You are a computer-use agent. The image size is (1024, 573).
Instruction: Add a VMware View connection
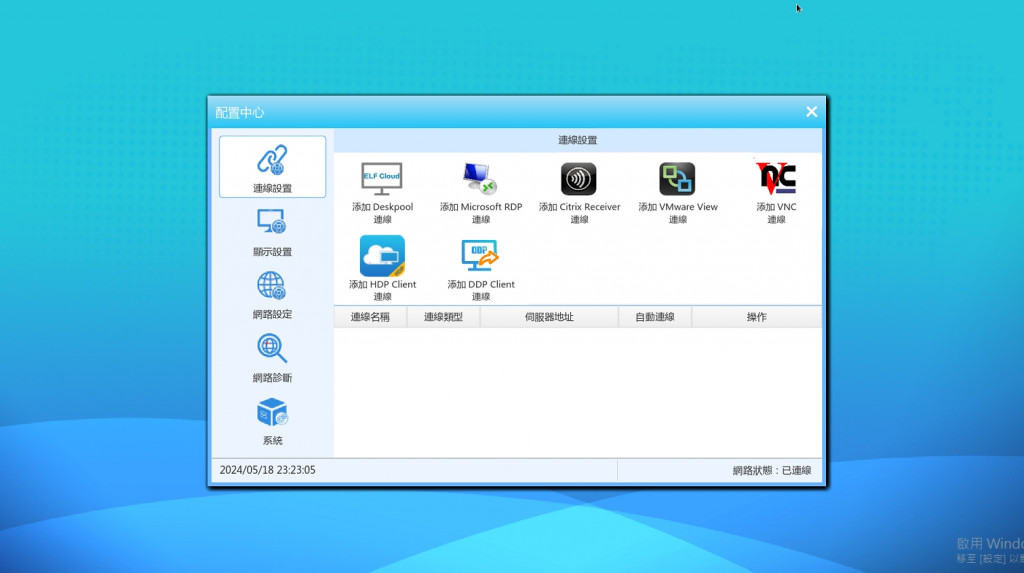pos(677,193)
